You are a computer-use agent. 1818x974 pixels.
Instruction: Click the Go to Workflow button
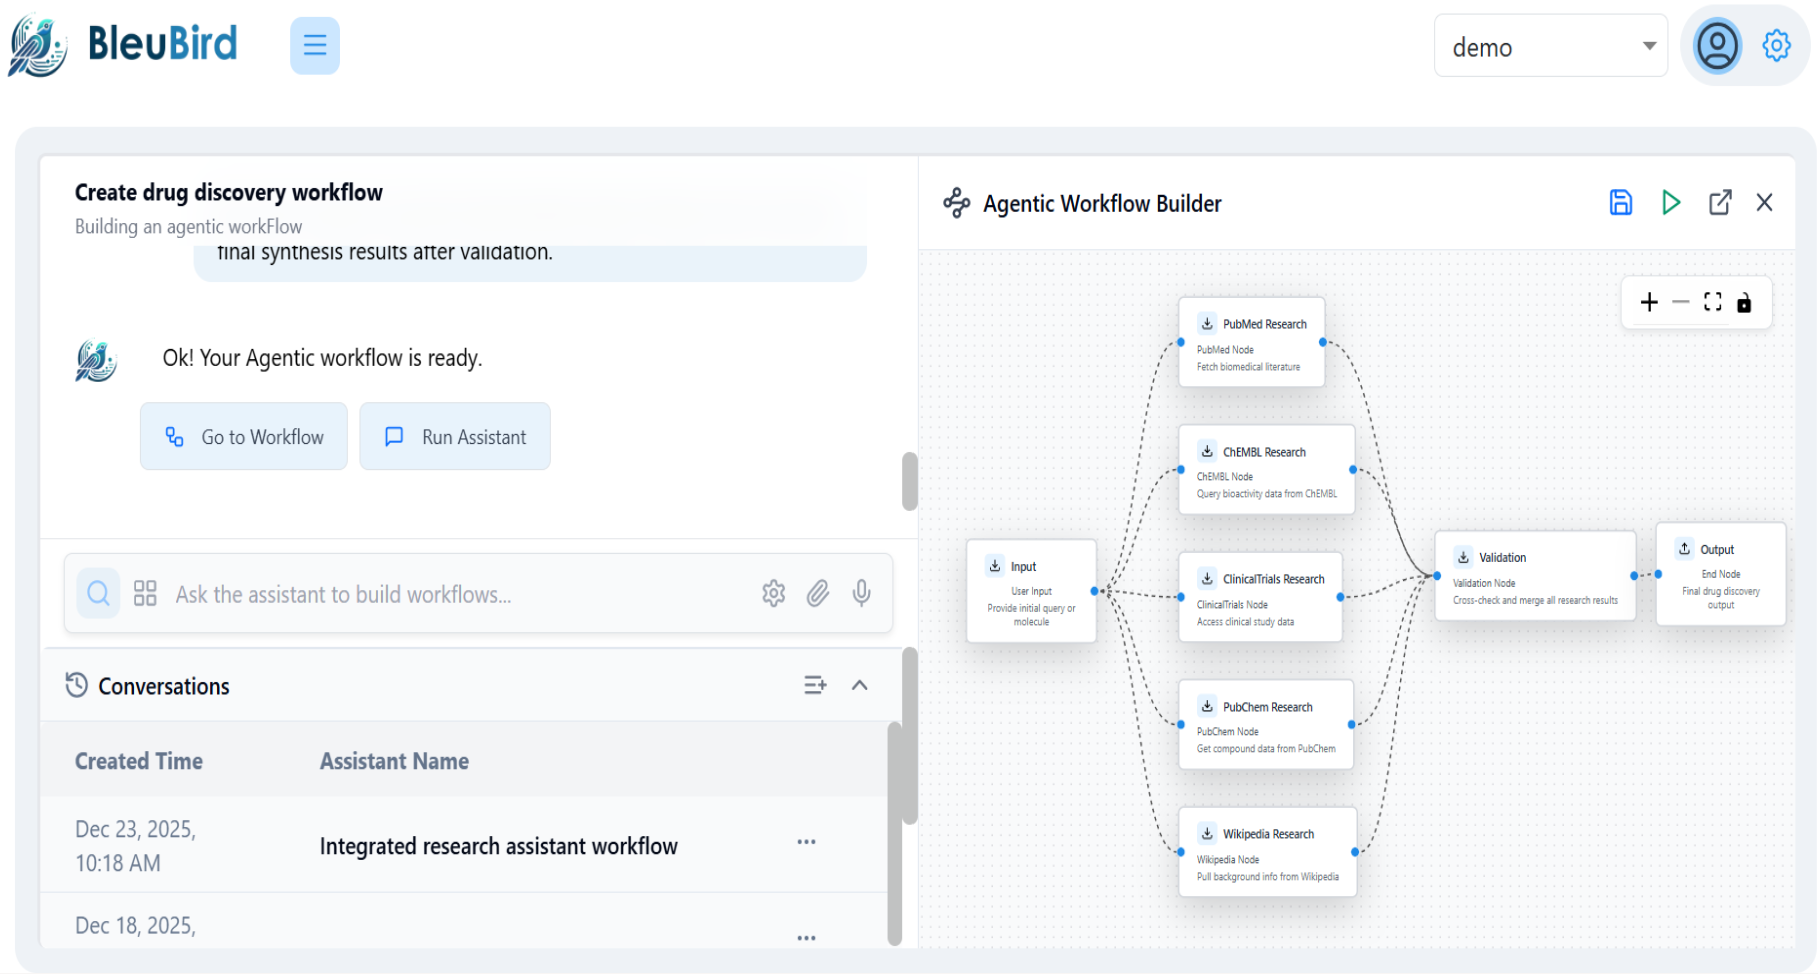point(243,436)
